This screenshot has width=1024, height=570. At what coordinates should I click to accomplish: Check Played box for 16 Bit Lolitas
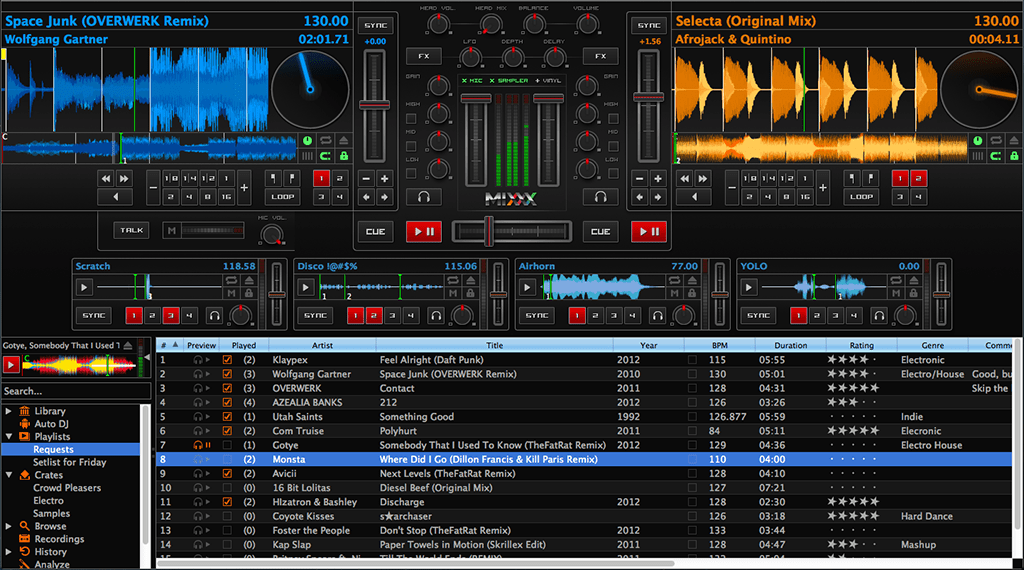pyautogui.click(x=227, y=488)
